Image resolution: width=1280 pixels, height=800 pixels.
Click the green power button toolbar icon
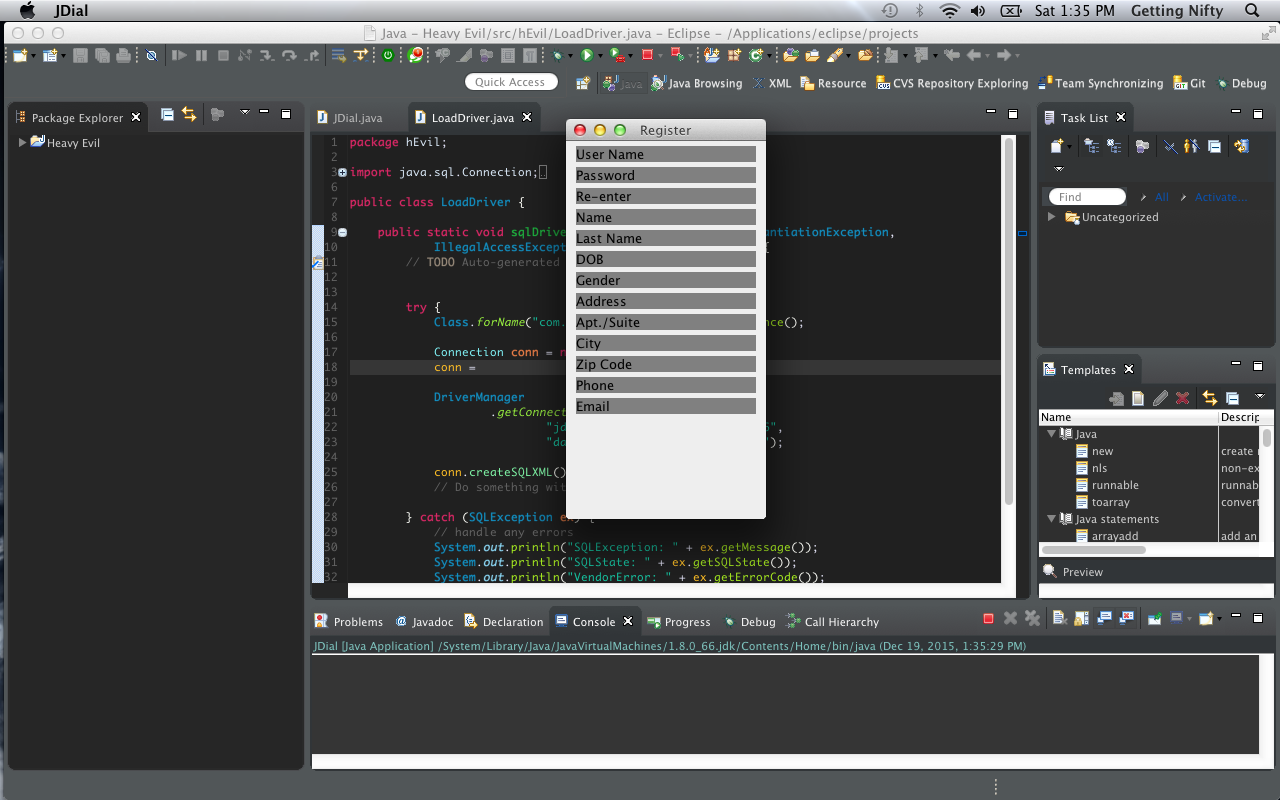(x=388, y=55)
